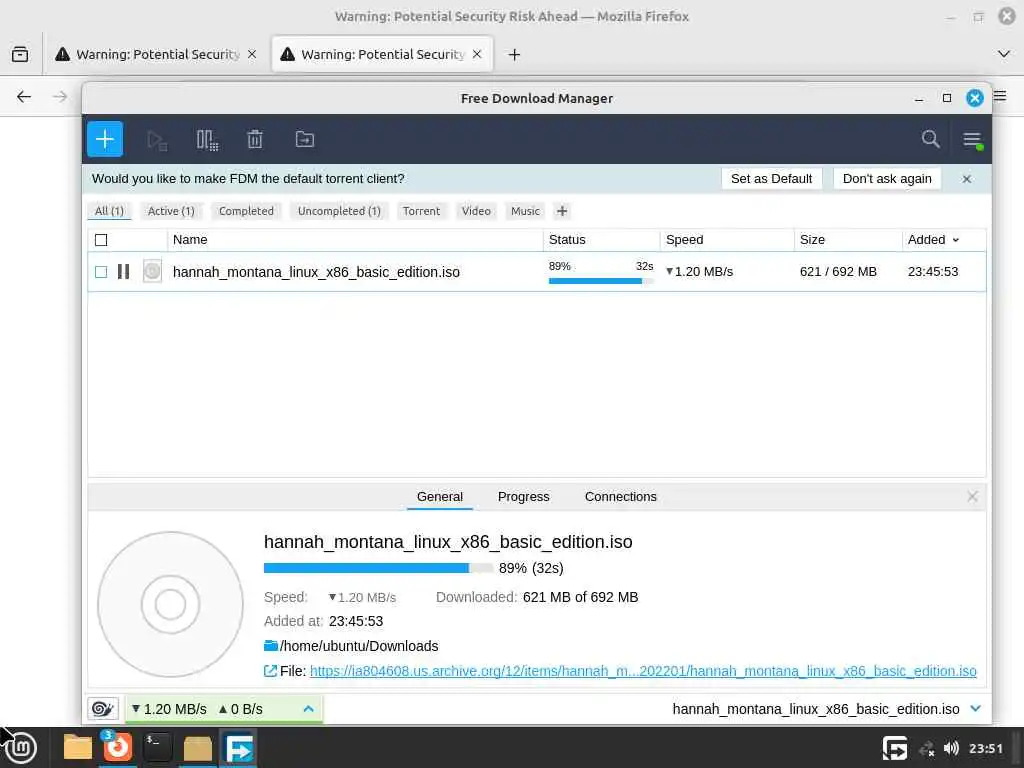1024x768 pixels.
Task: Open Firefox list all tabs dropdown
Action: (1004, 54)
